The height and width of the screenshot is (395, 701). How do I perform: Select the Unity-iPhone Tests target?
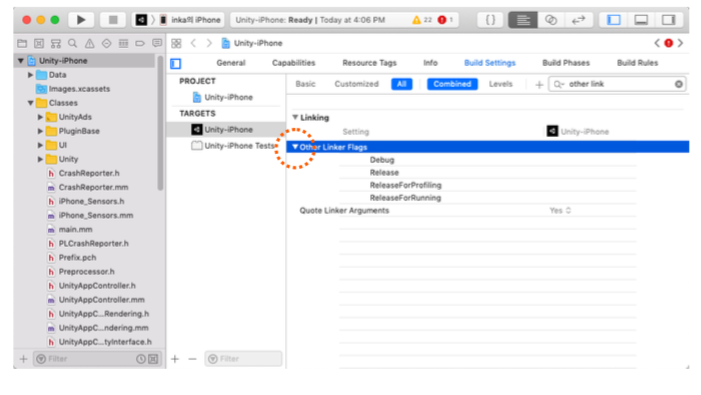coord(233,146)
